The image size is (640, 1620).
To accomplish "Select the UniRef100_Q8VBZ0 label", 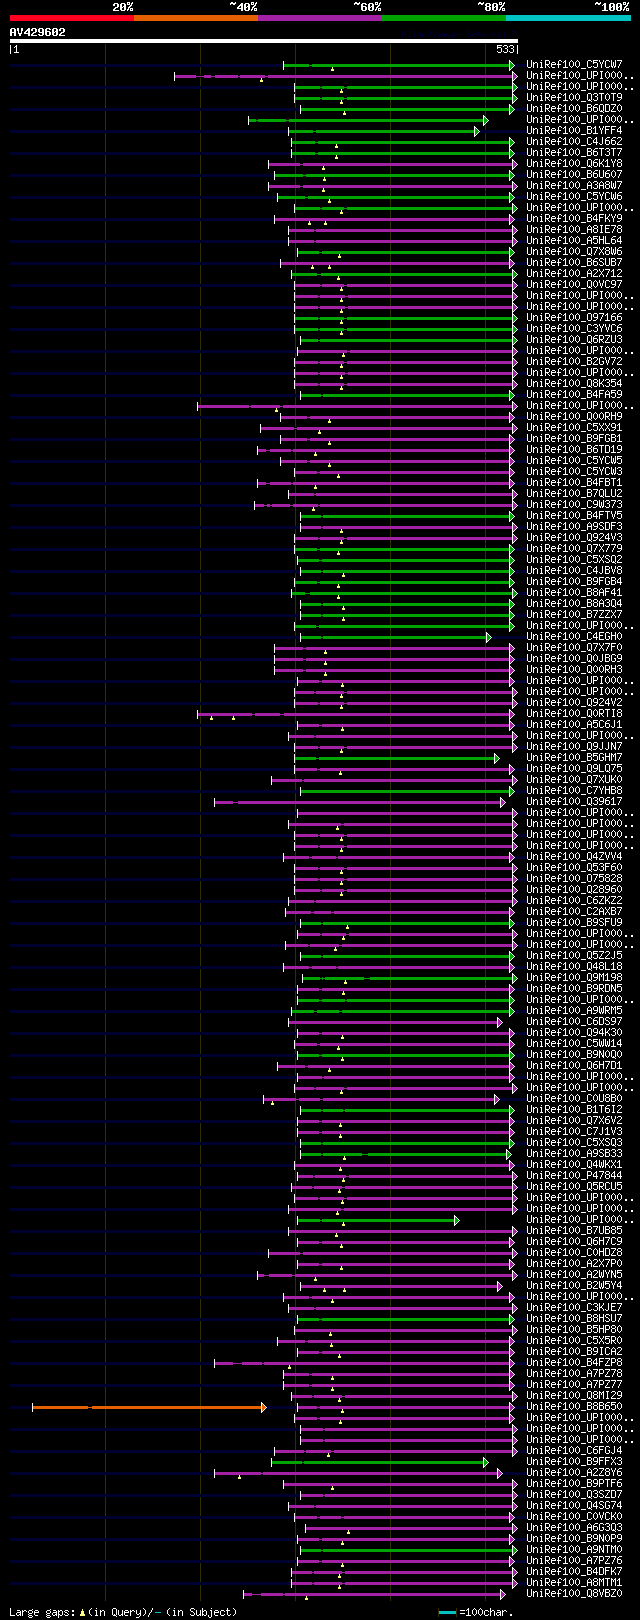I will (x=574, y=1593).
